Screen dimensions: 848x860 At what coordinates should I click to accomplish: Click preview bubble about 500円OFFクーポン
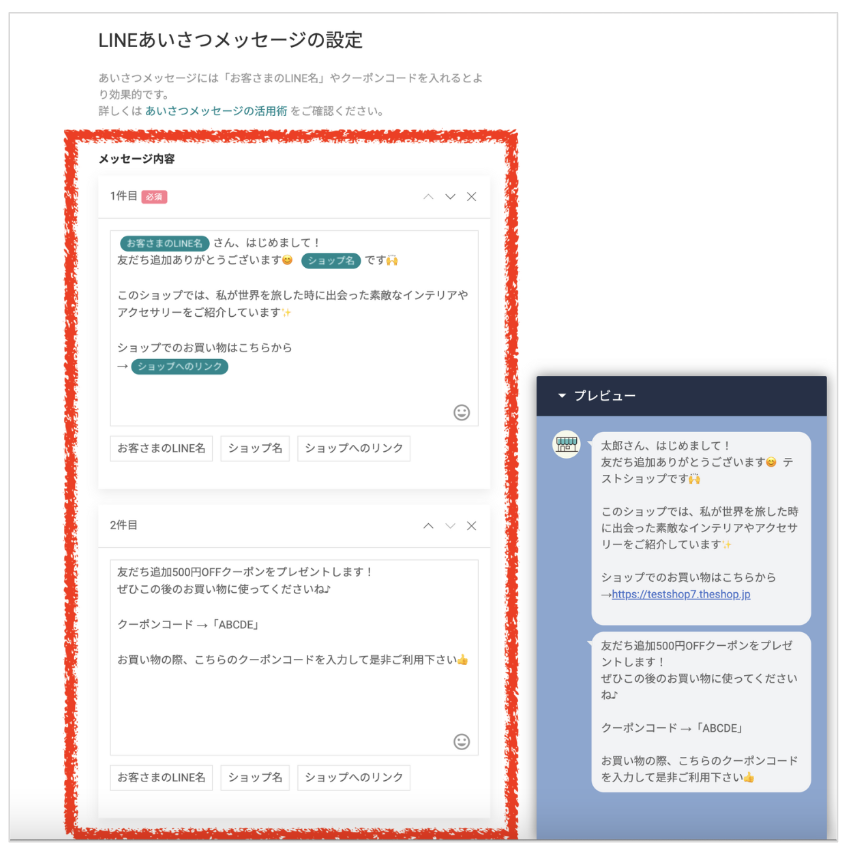click(x=700, y=712)
